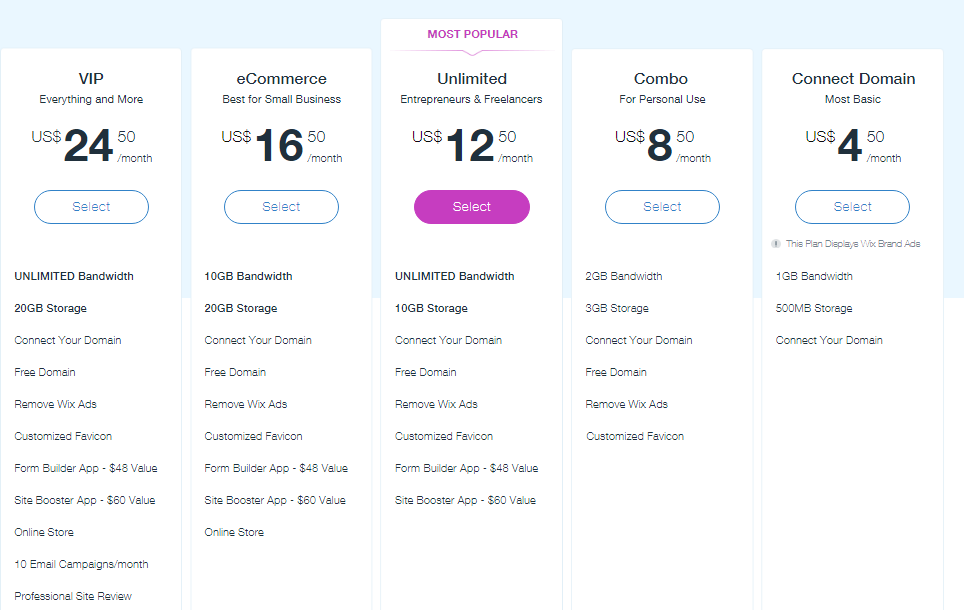Click 'This Plan Displays Wix Brand Ads' text
This screenshot has width=964, height=610.
pos(853,244)
